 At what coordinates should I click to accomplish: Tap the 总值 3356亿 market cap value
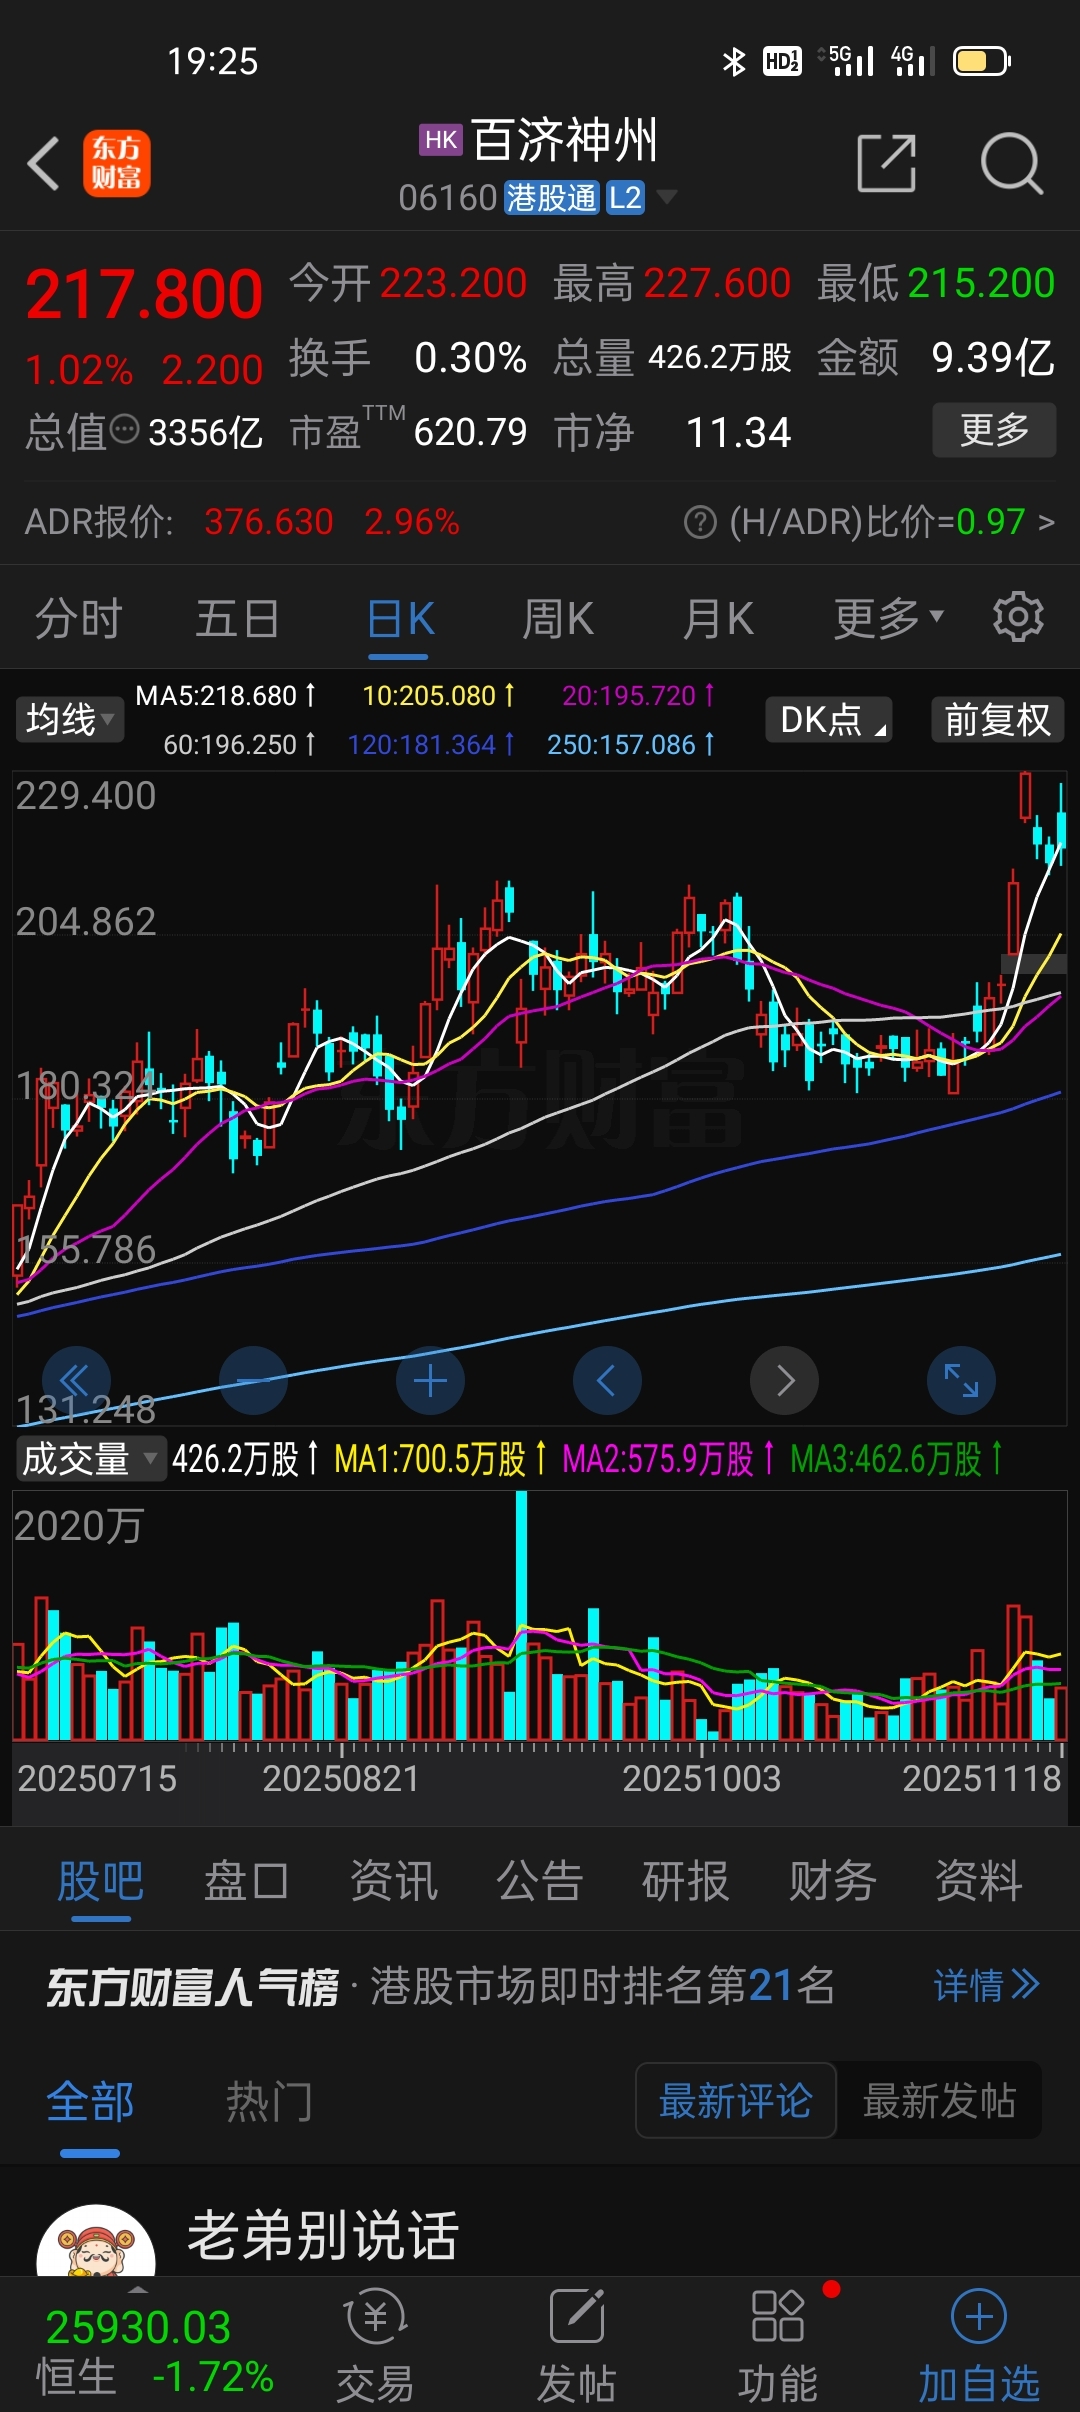click(205, 432)
